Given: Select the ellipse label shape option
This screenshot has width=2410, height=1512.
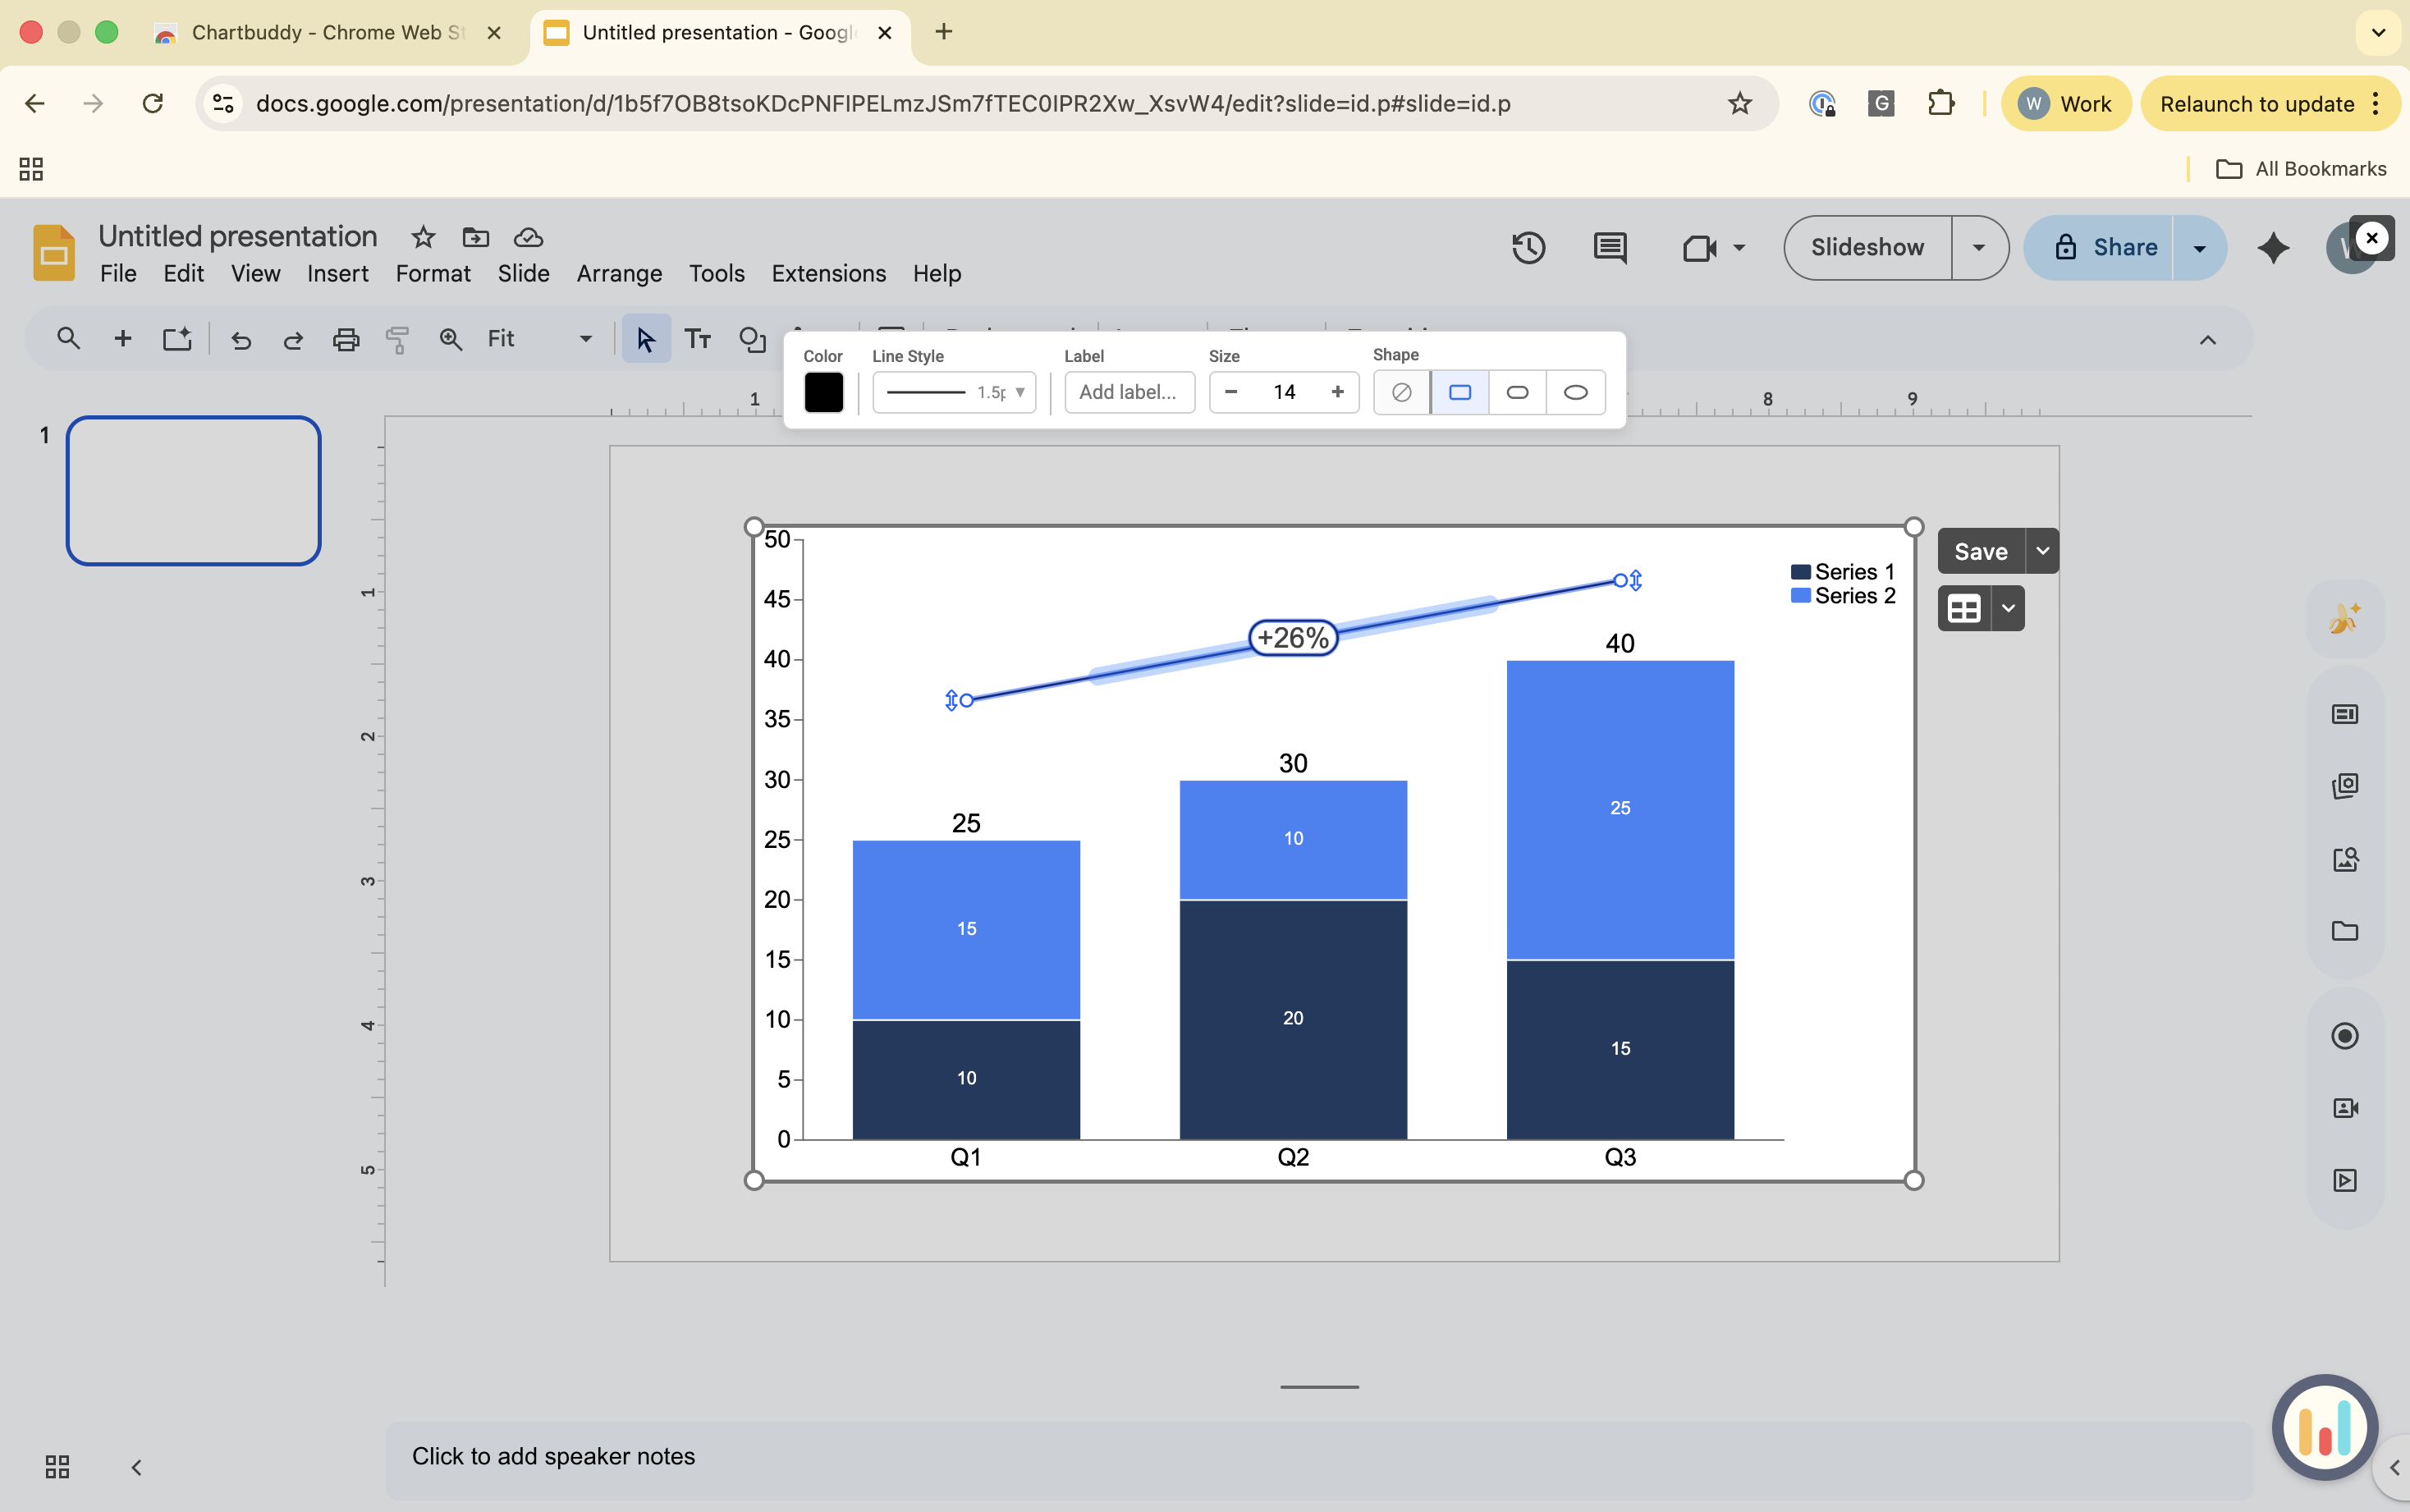Looking at the screenshot, I should point(1575,392).
